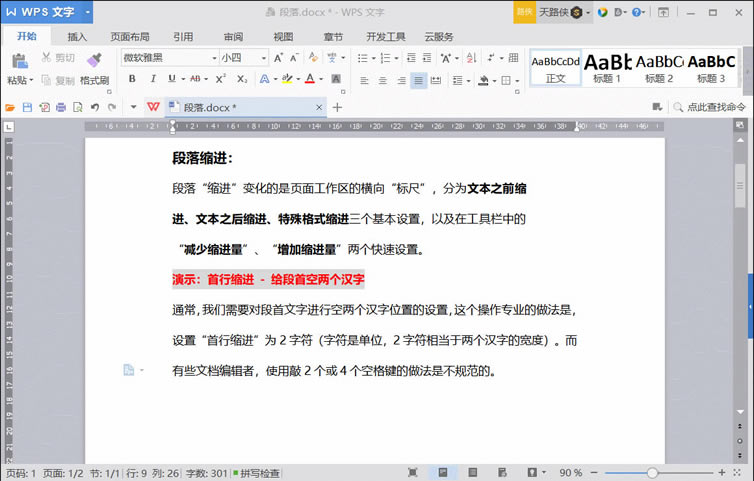This screenshot has height=481, width=754.
Task: Open WPS home red W icon
Action: pyautogui.click(x=153, y=107)
